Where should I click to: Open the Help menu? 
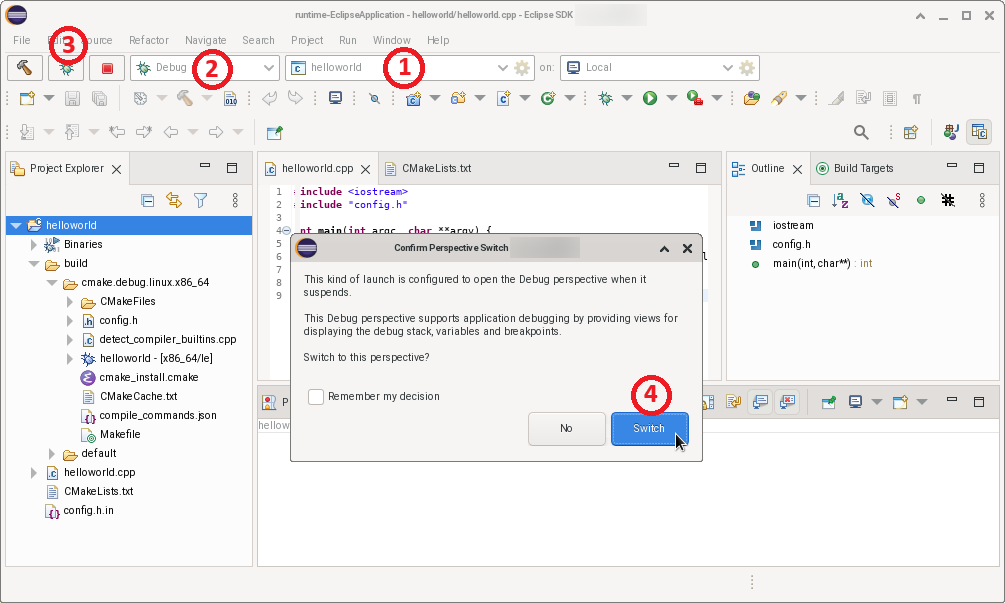[438, 40]
